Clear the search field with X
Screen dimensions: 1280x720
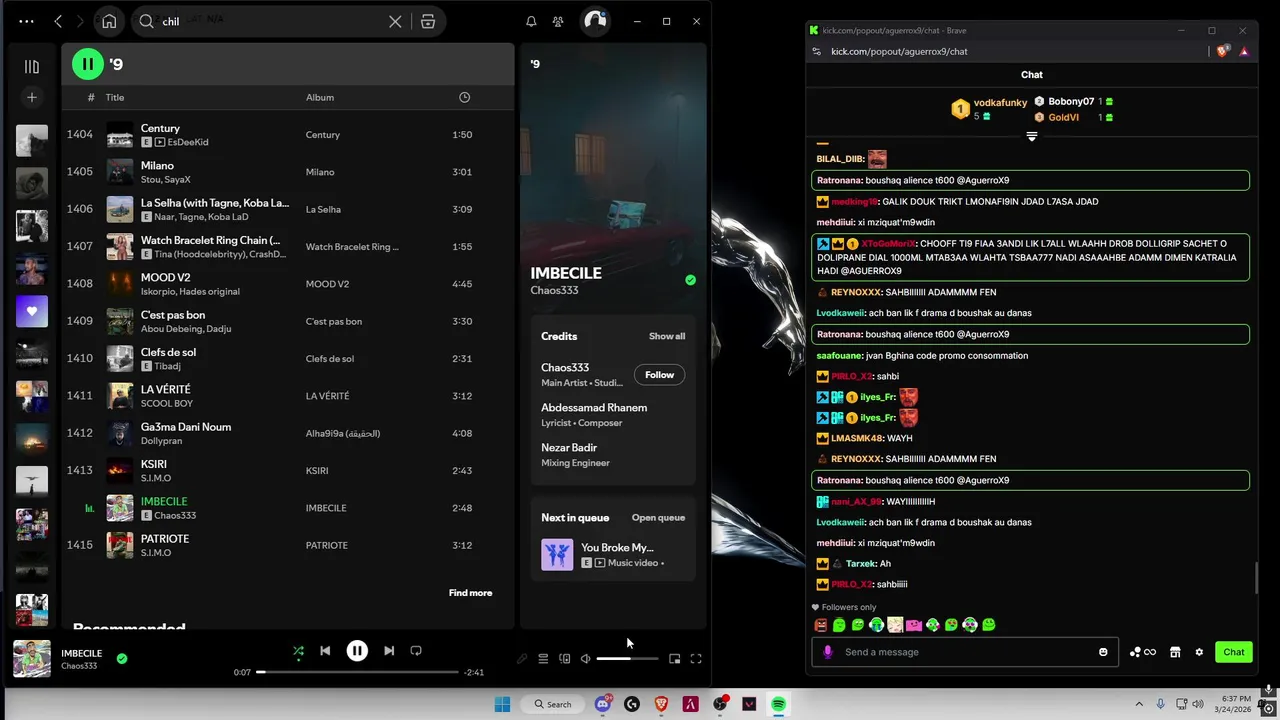click(x=395, y=21)
